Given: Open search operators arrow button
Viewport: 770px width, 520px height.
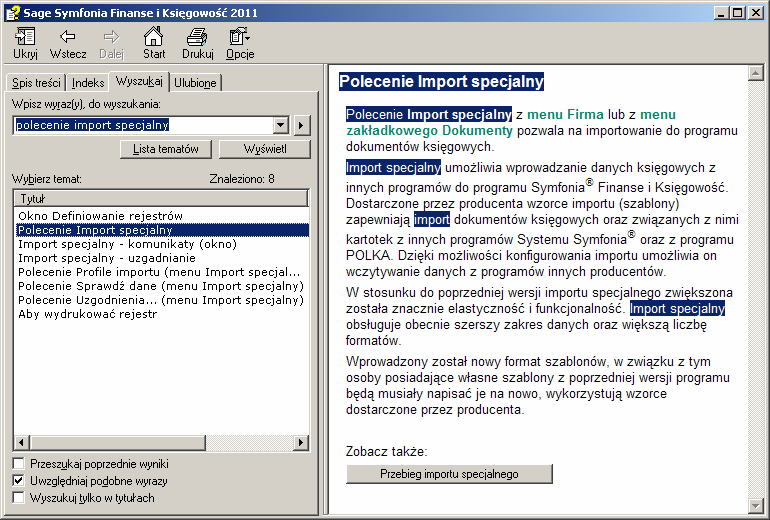Looking at the screenshot, I should [x=302, y=125].
